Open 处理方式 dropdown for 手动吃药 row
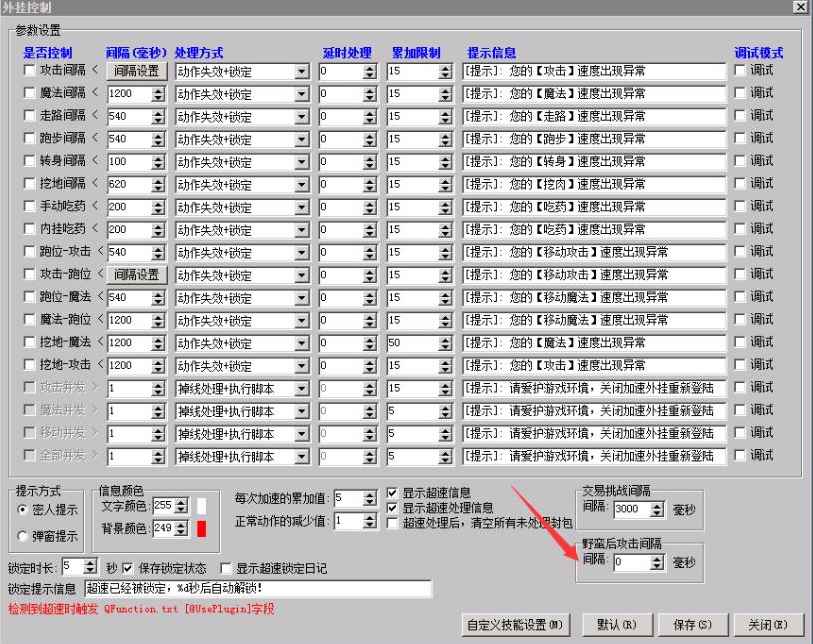Screen dimensions: 813x644 click(x=302, y=207)
